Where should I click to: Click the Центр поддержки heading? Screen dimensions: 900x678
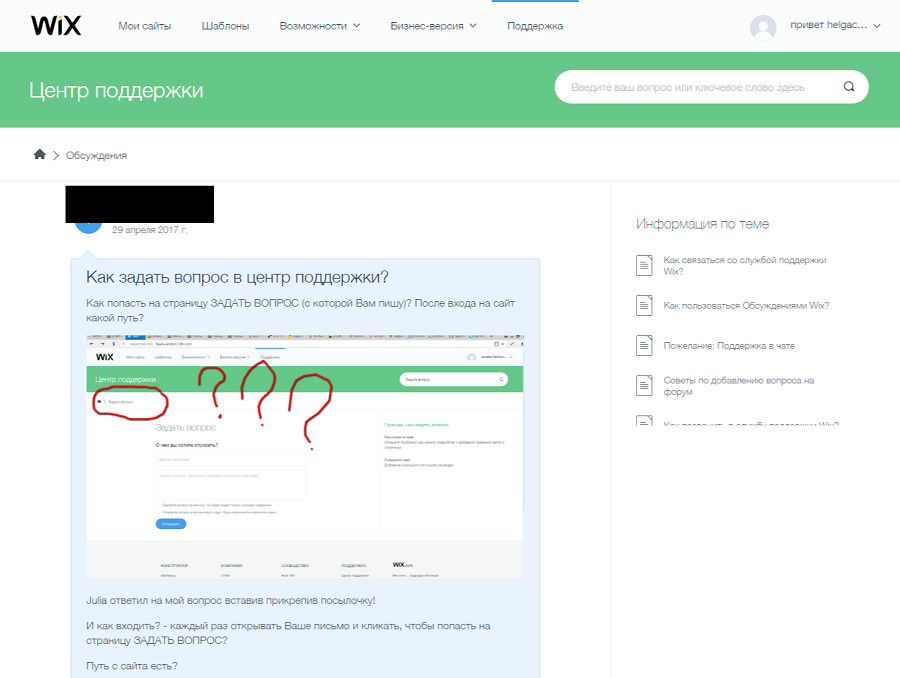116,90
